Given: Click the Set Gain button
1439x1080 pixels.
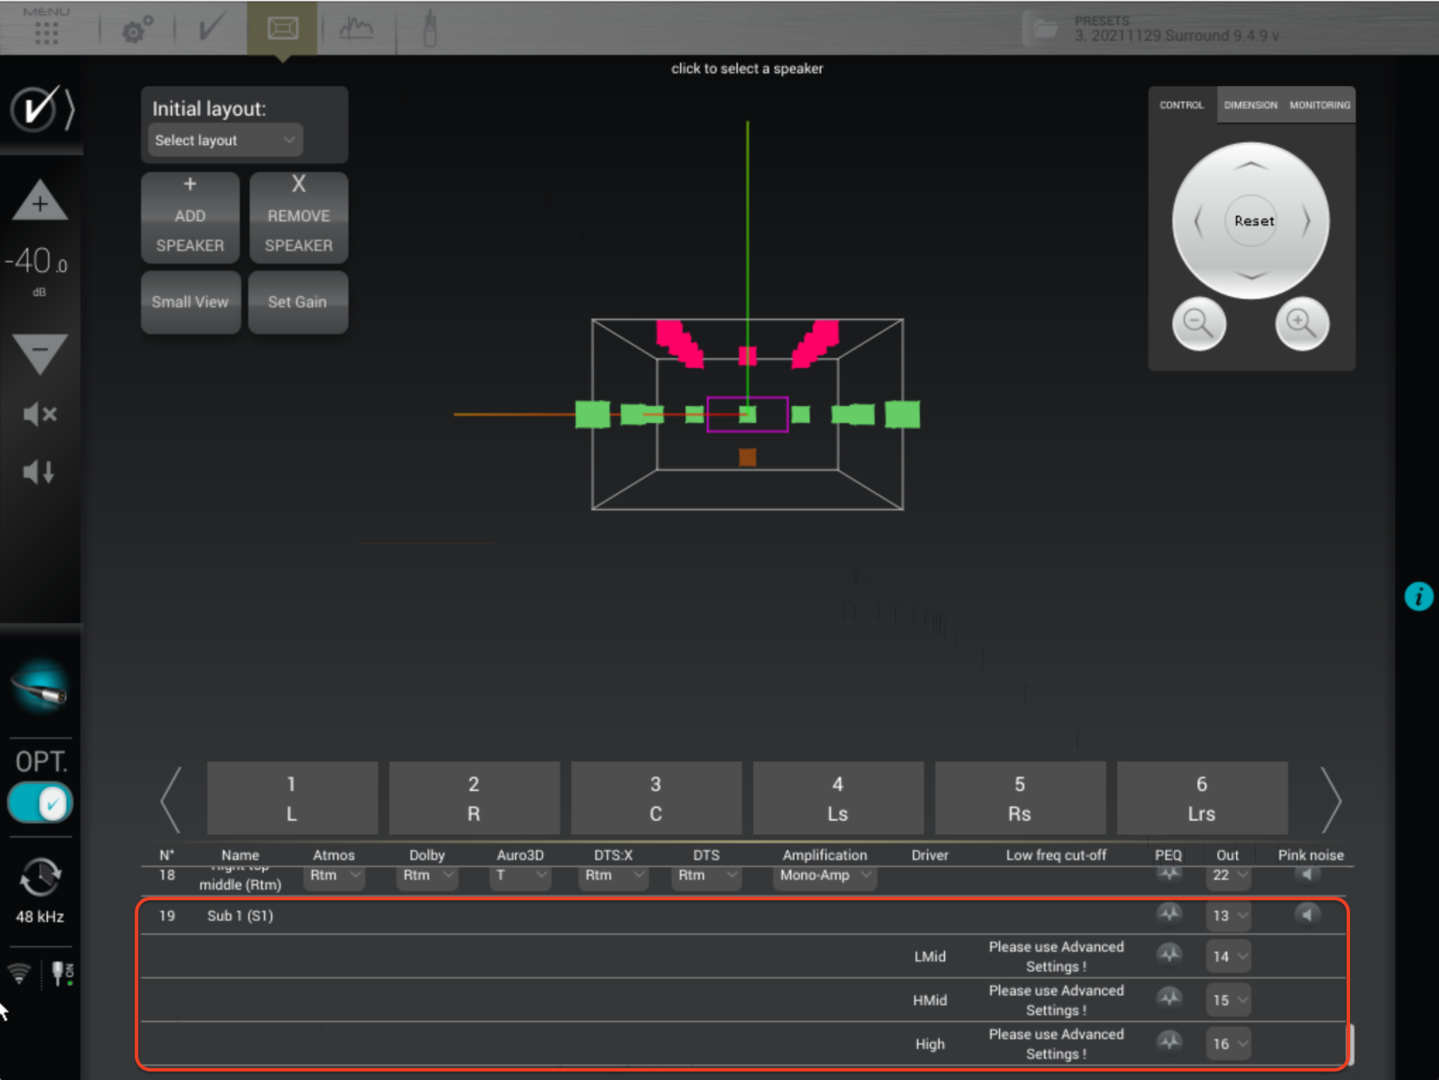Looking at the screenshot, I should tap(297, 302).
